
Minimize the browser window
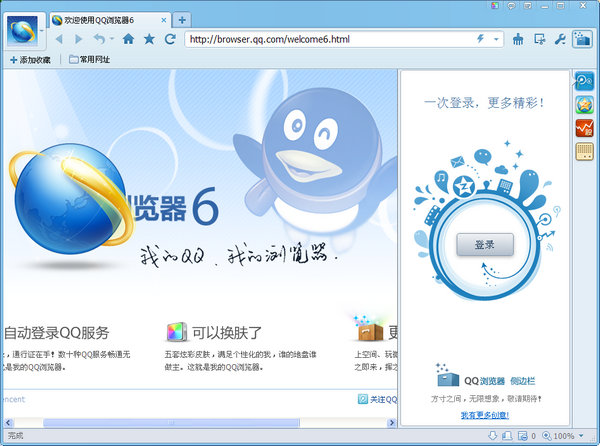click(545, 5)
